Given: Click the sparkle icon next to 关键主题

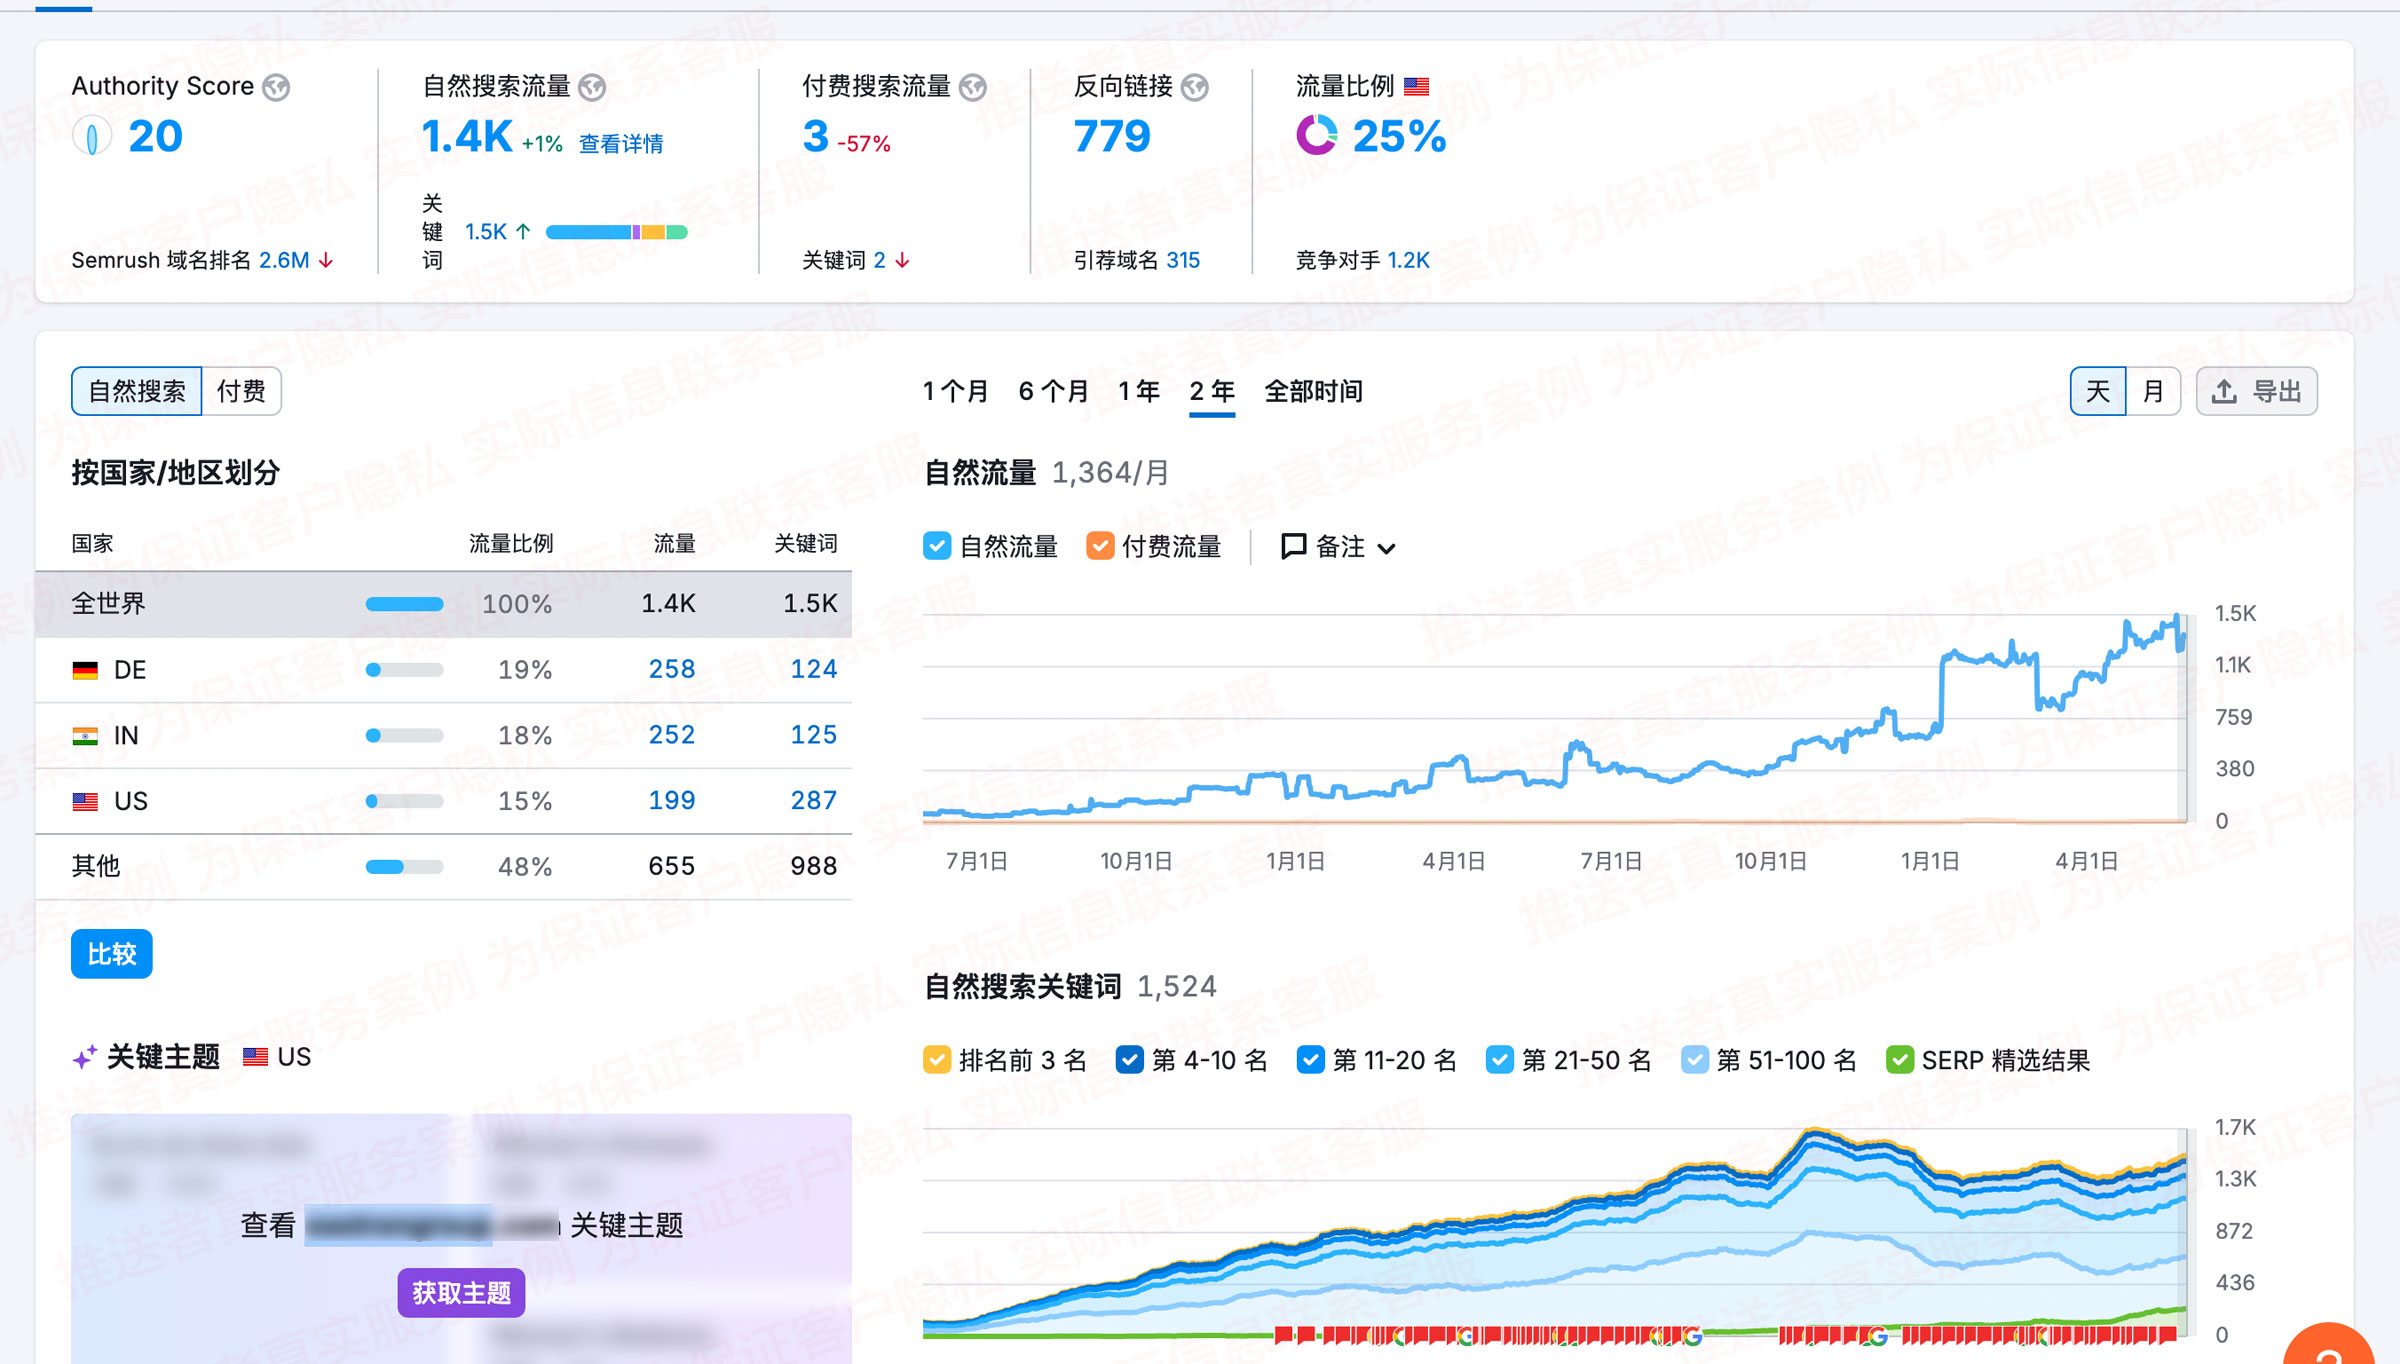Looking at the screenshot, I should (x=85, y=1057).
